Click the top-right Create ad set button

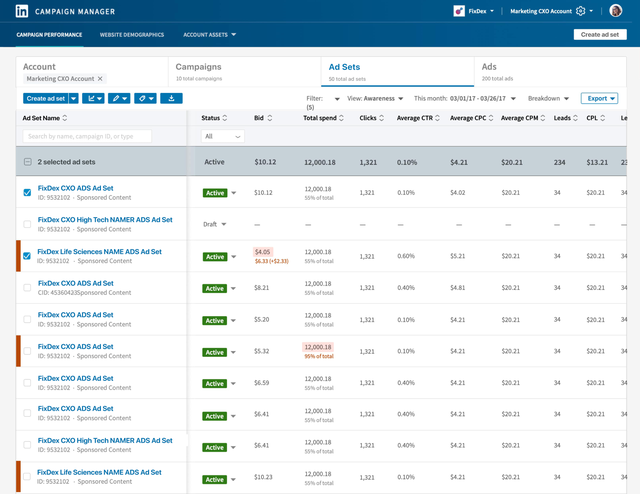point(600,35)
